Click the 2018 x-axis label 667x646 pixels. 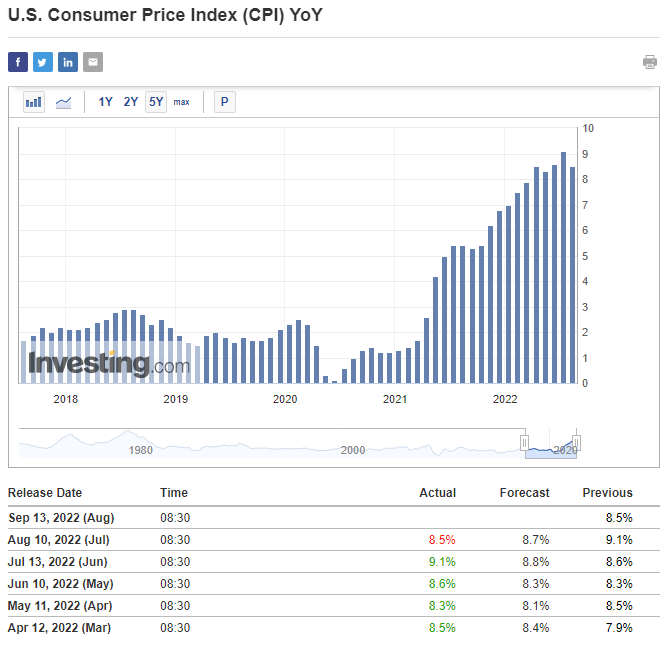[x=66, y=399]
